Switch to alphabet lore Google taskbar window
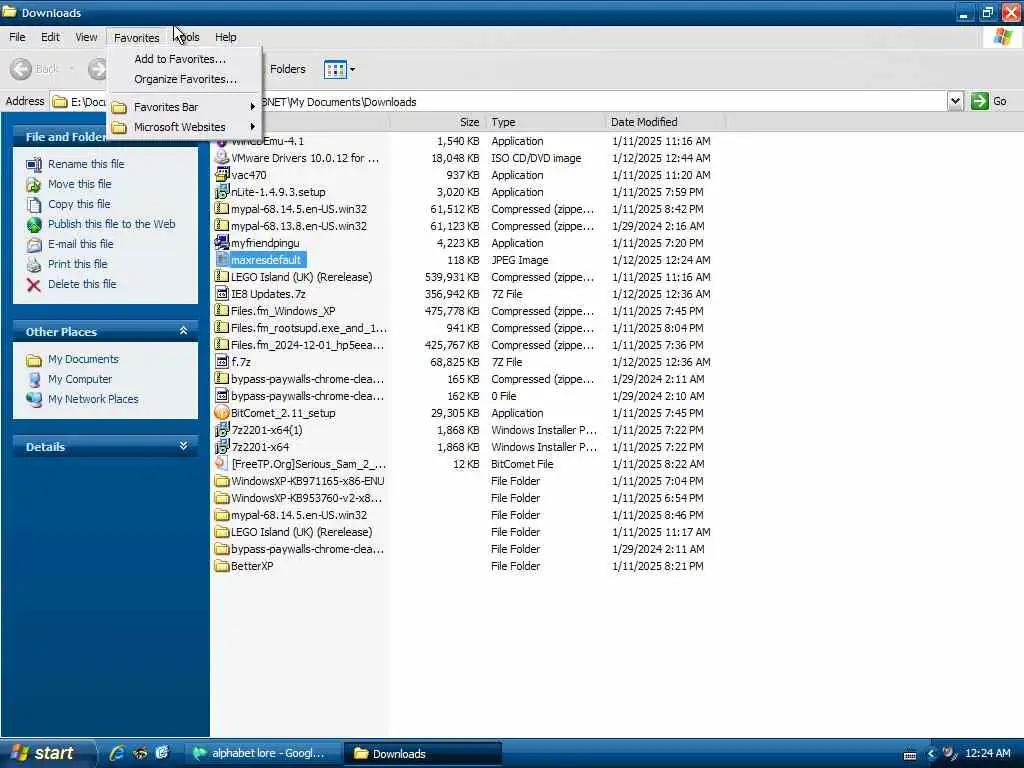 [x=264, y=754]
